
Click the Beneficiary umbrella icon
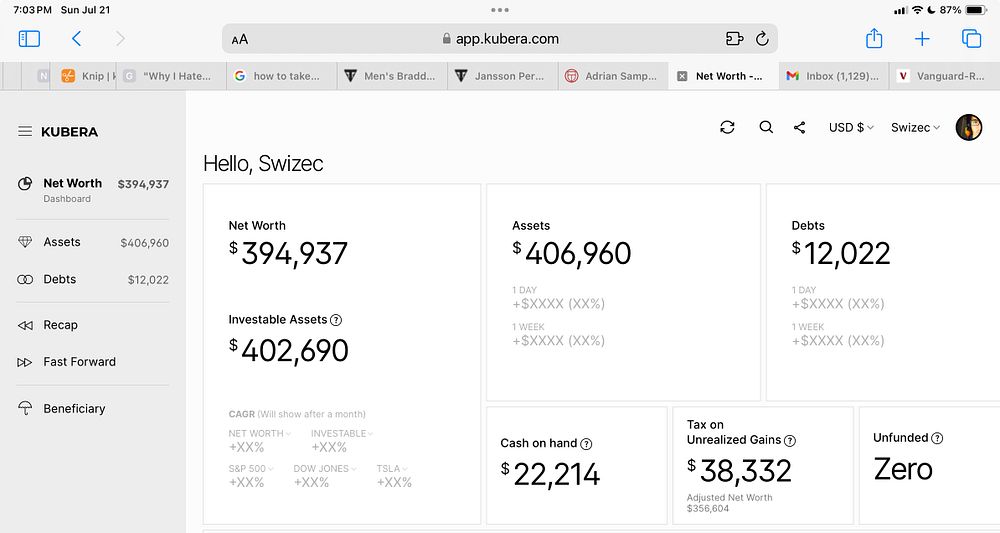(x=25, y=408)
